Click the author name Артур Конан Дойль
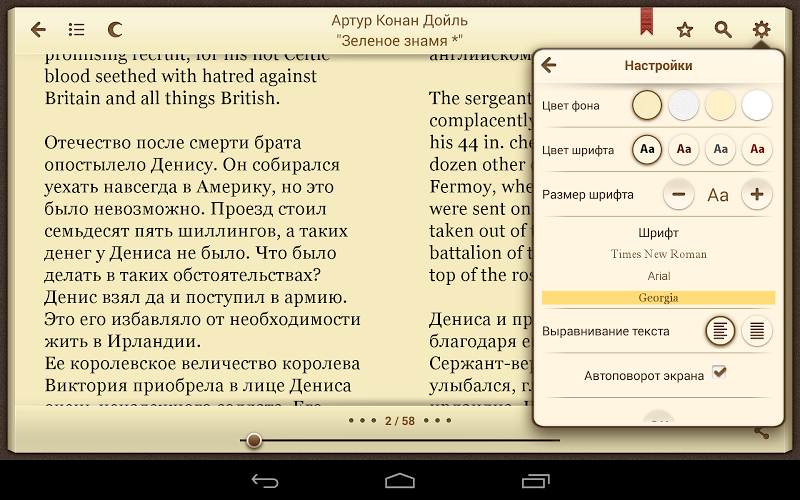Image resolution: width=800 pixels, height=500 pixels. [x=399, y=20]
